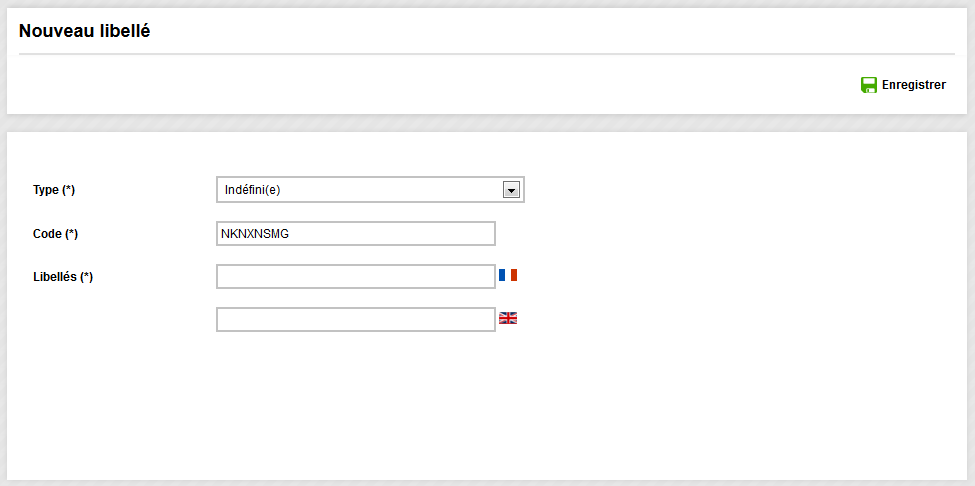Image resolution: width=975 pixels, height=486 pixels.
Task: Click the English libellé text field
Action: 356,319
